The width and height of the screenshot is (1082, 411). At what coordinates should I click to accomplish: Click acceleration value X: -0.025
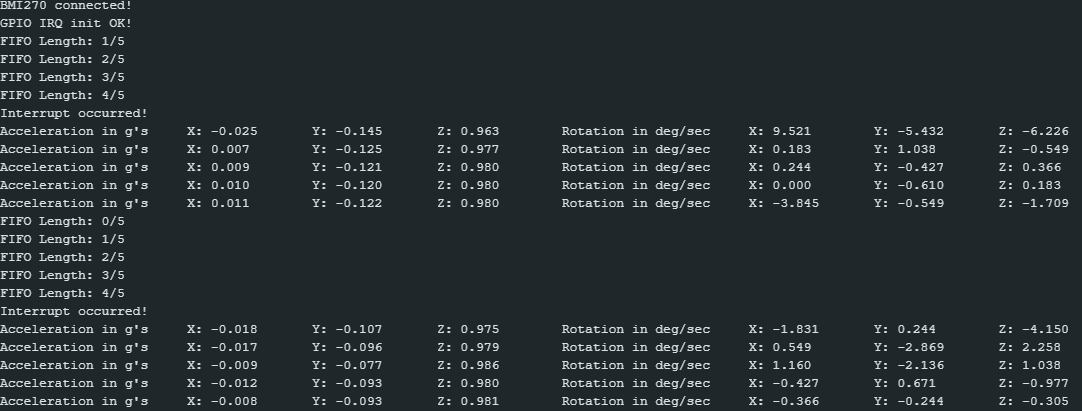tap(222, 131)
